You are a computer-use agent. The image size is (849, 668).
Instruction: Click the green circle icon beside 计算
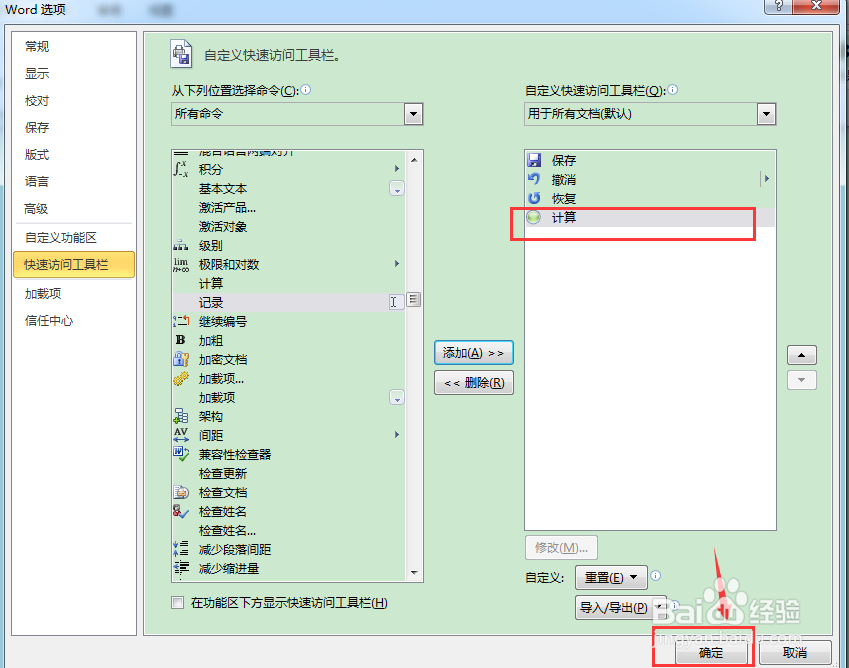[x=534, y=217]
